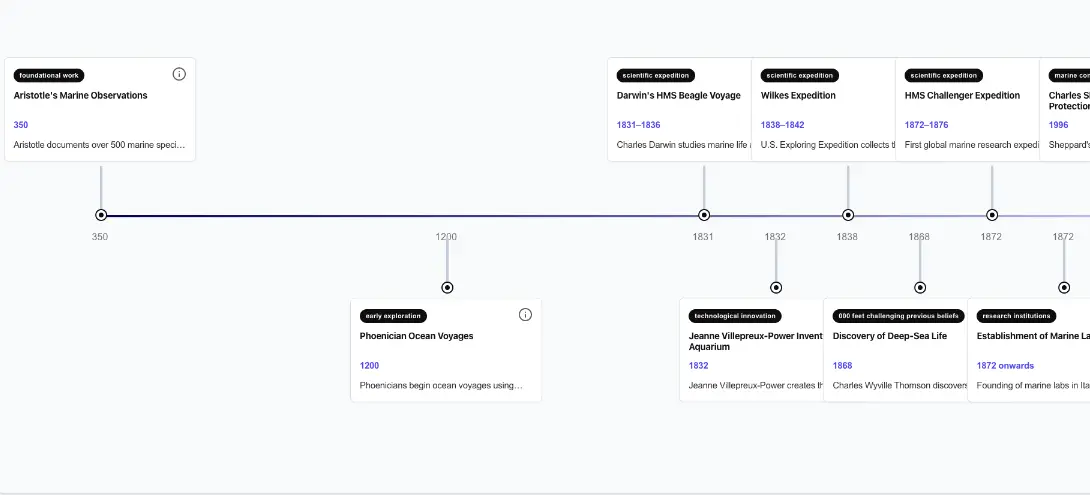The width and height of the screenshot is (1090, 495).
Task: Select timeline marker for Darwin's HMS Beagle Voyage
Action: (x=703, y=215)
